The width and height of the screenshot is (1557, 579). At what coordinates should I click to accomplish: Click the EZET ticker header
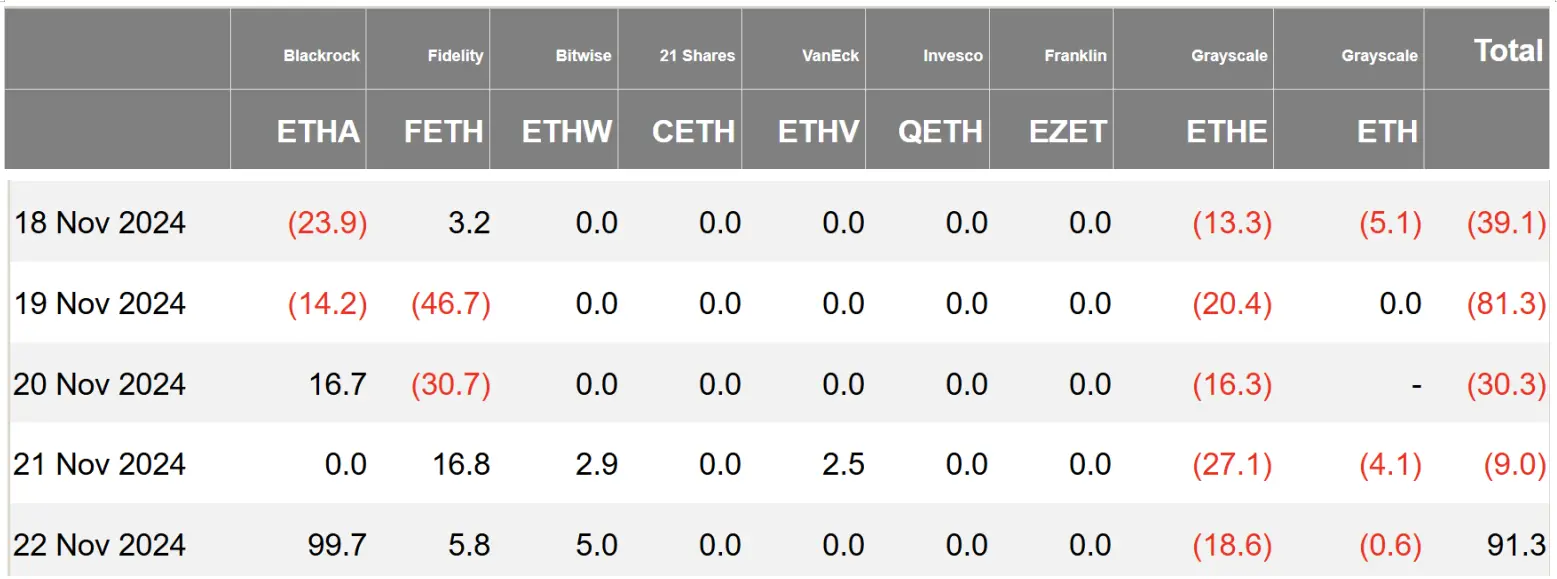1068,132
